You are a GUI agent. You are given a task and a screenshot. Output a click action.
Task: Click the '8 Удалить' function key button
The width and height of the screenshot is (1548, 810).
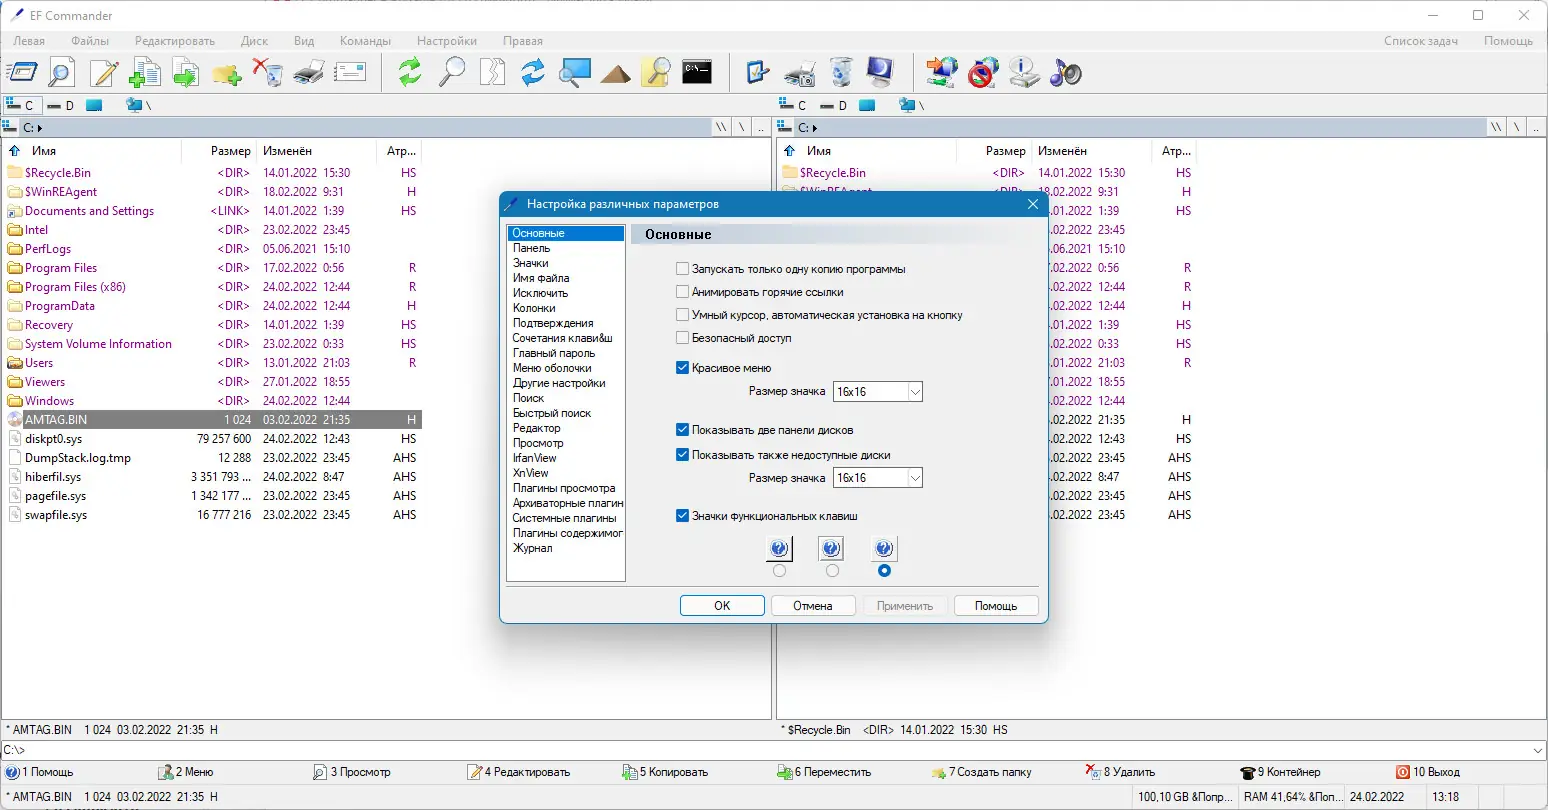pos(1120,772)
